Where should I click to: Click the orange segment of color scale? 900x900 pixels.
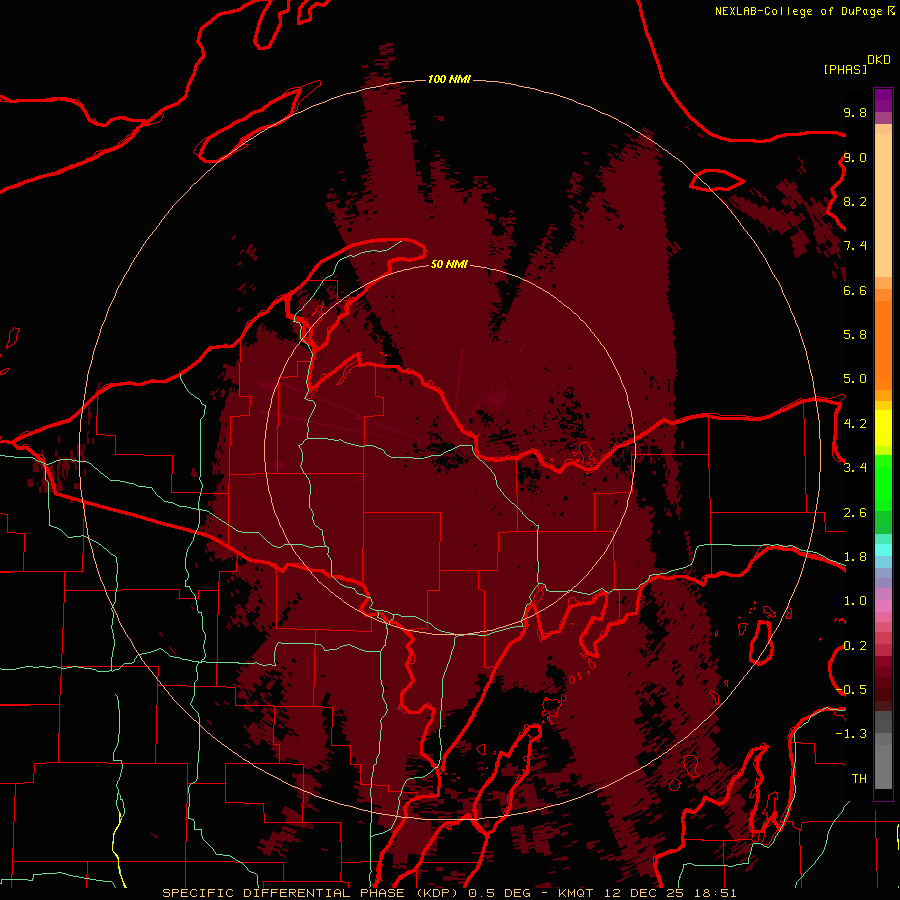883,346
